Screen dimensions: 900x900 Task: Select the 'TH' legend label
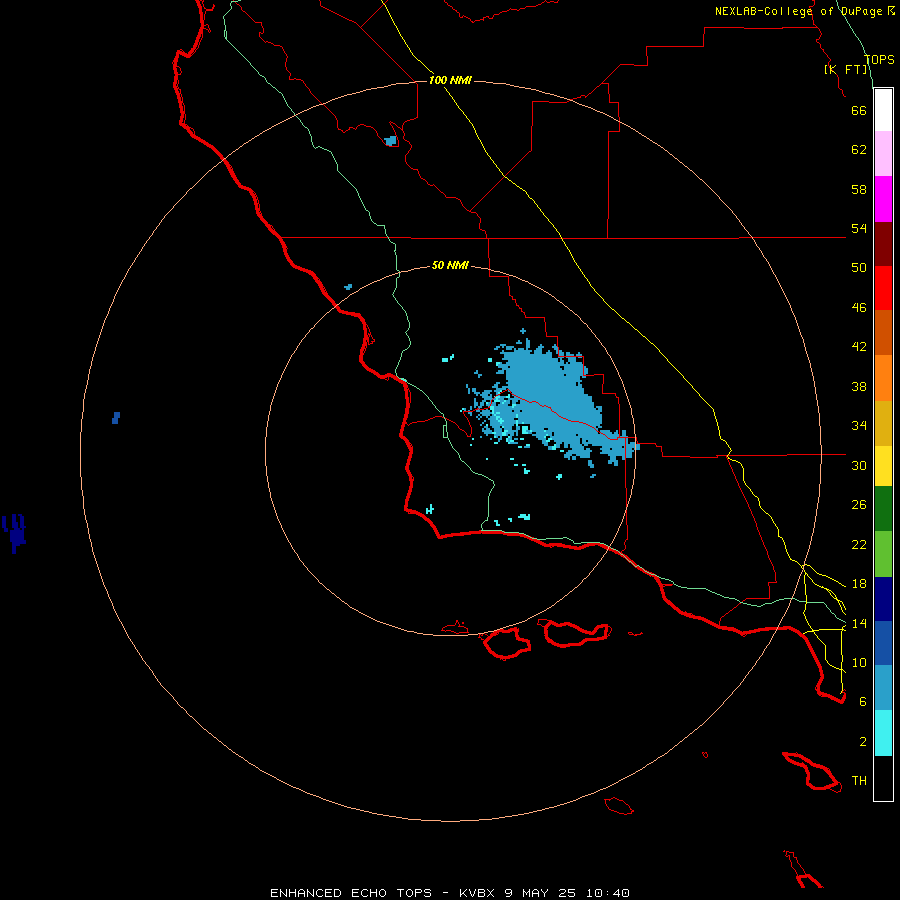coord(859,781)
